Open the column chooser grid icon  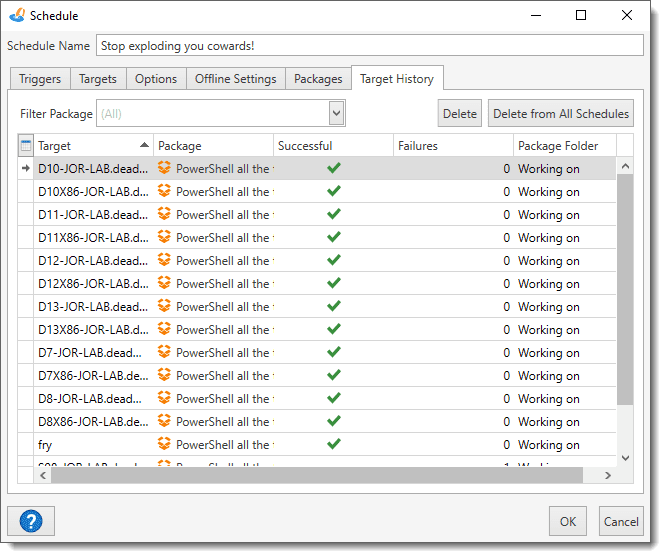[25, 146]
